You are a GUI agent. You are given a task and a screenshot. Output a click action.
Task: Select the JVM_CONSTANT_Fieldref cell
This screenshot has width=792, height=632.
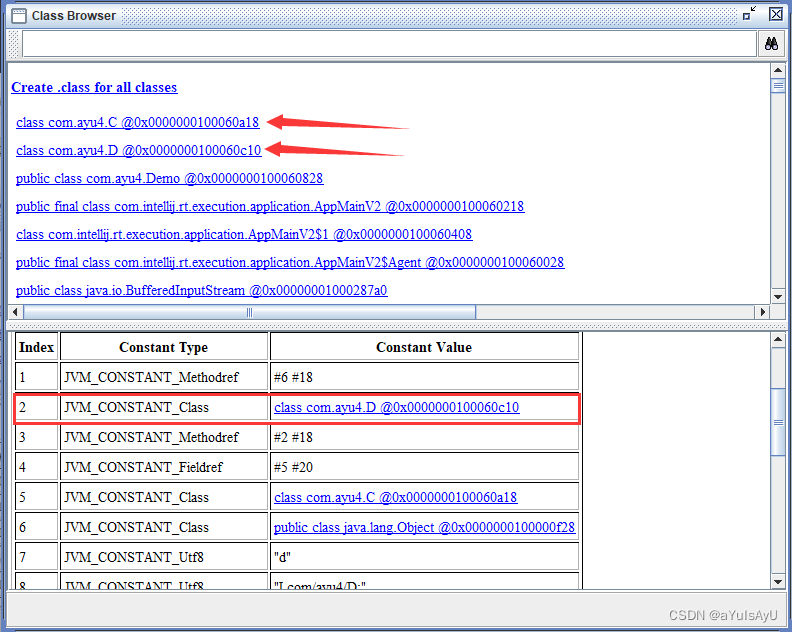tap(164, 467)
